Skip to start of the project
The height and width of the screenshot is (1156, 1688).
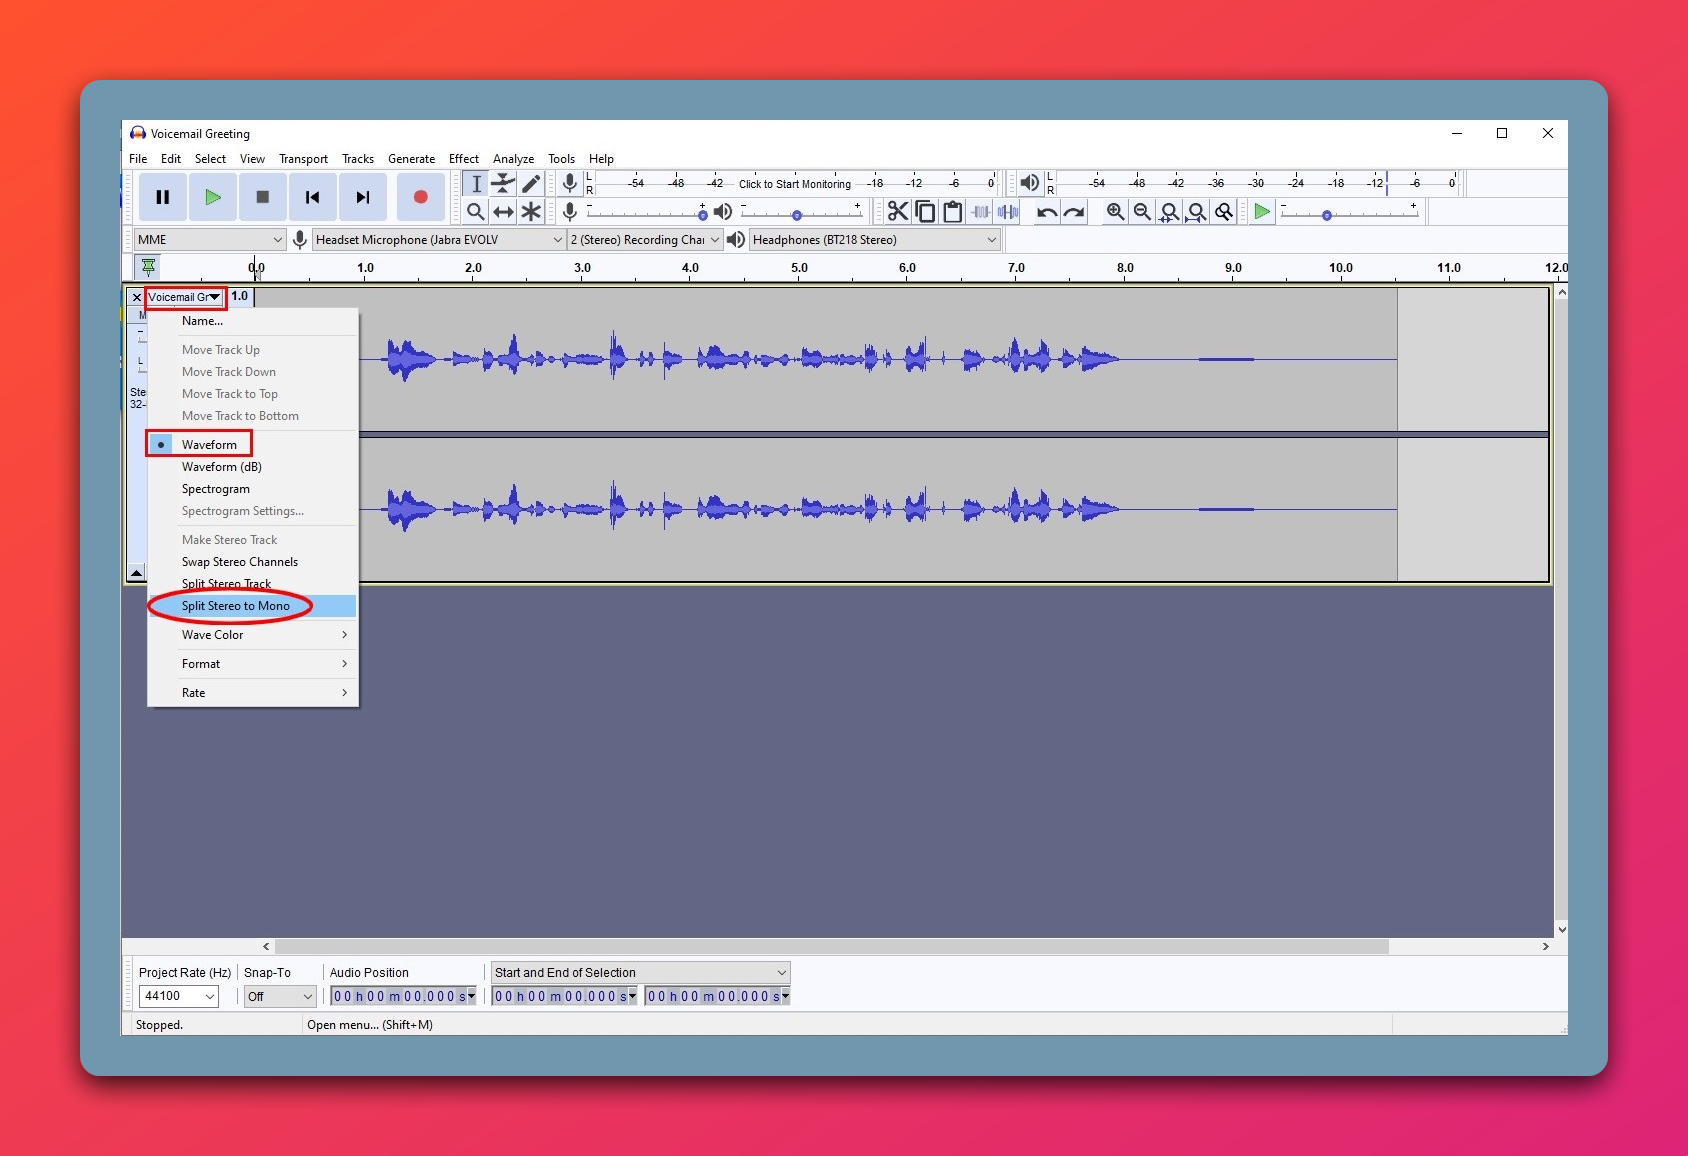tap(312, 197)
